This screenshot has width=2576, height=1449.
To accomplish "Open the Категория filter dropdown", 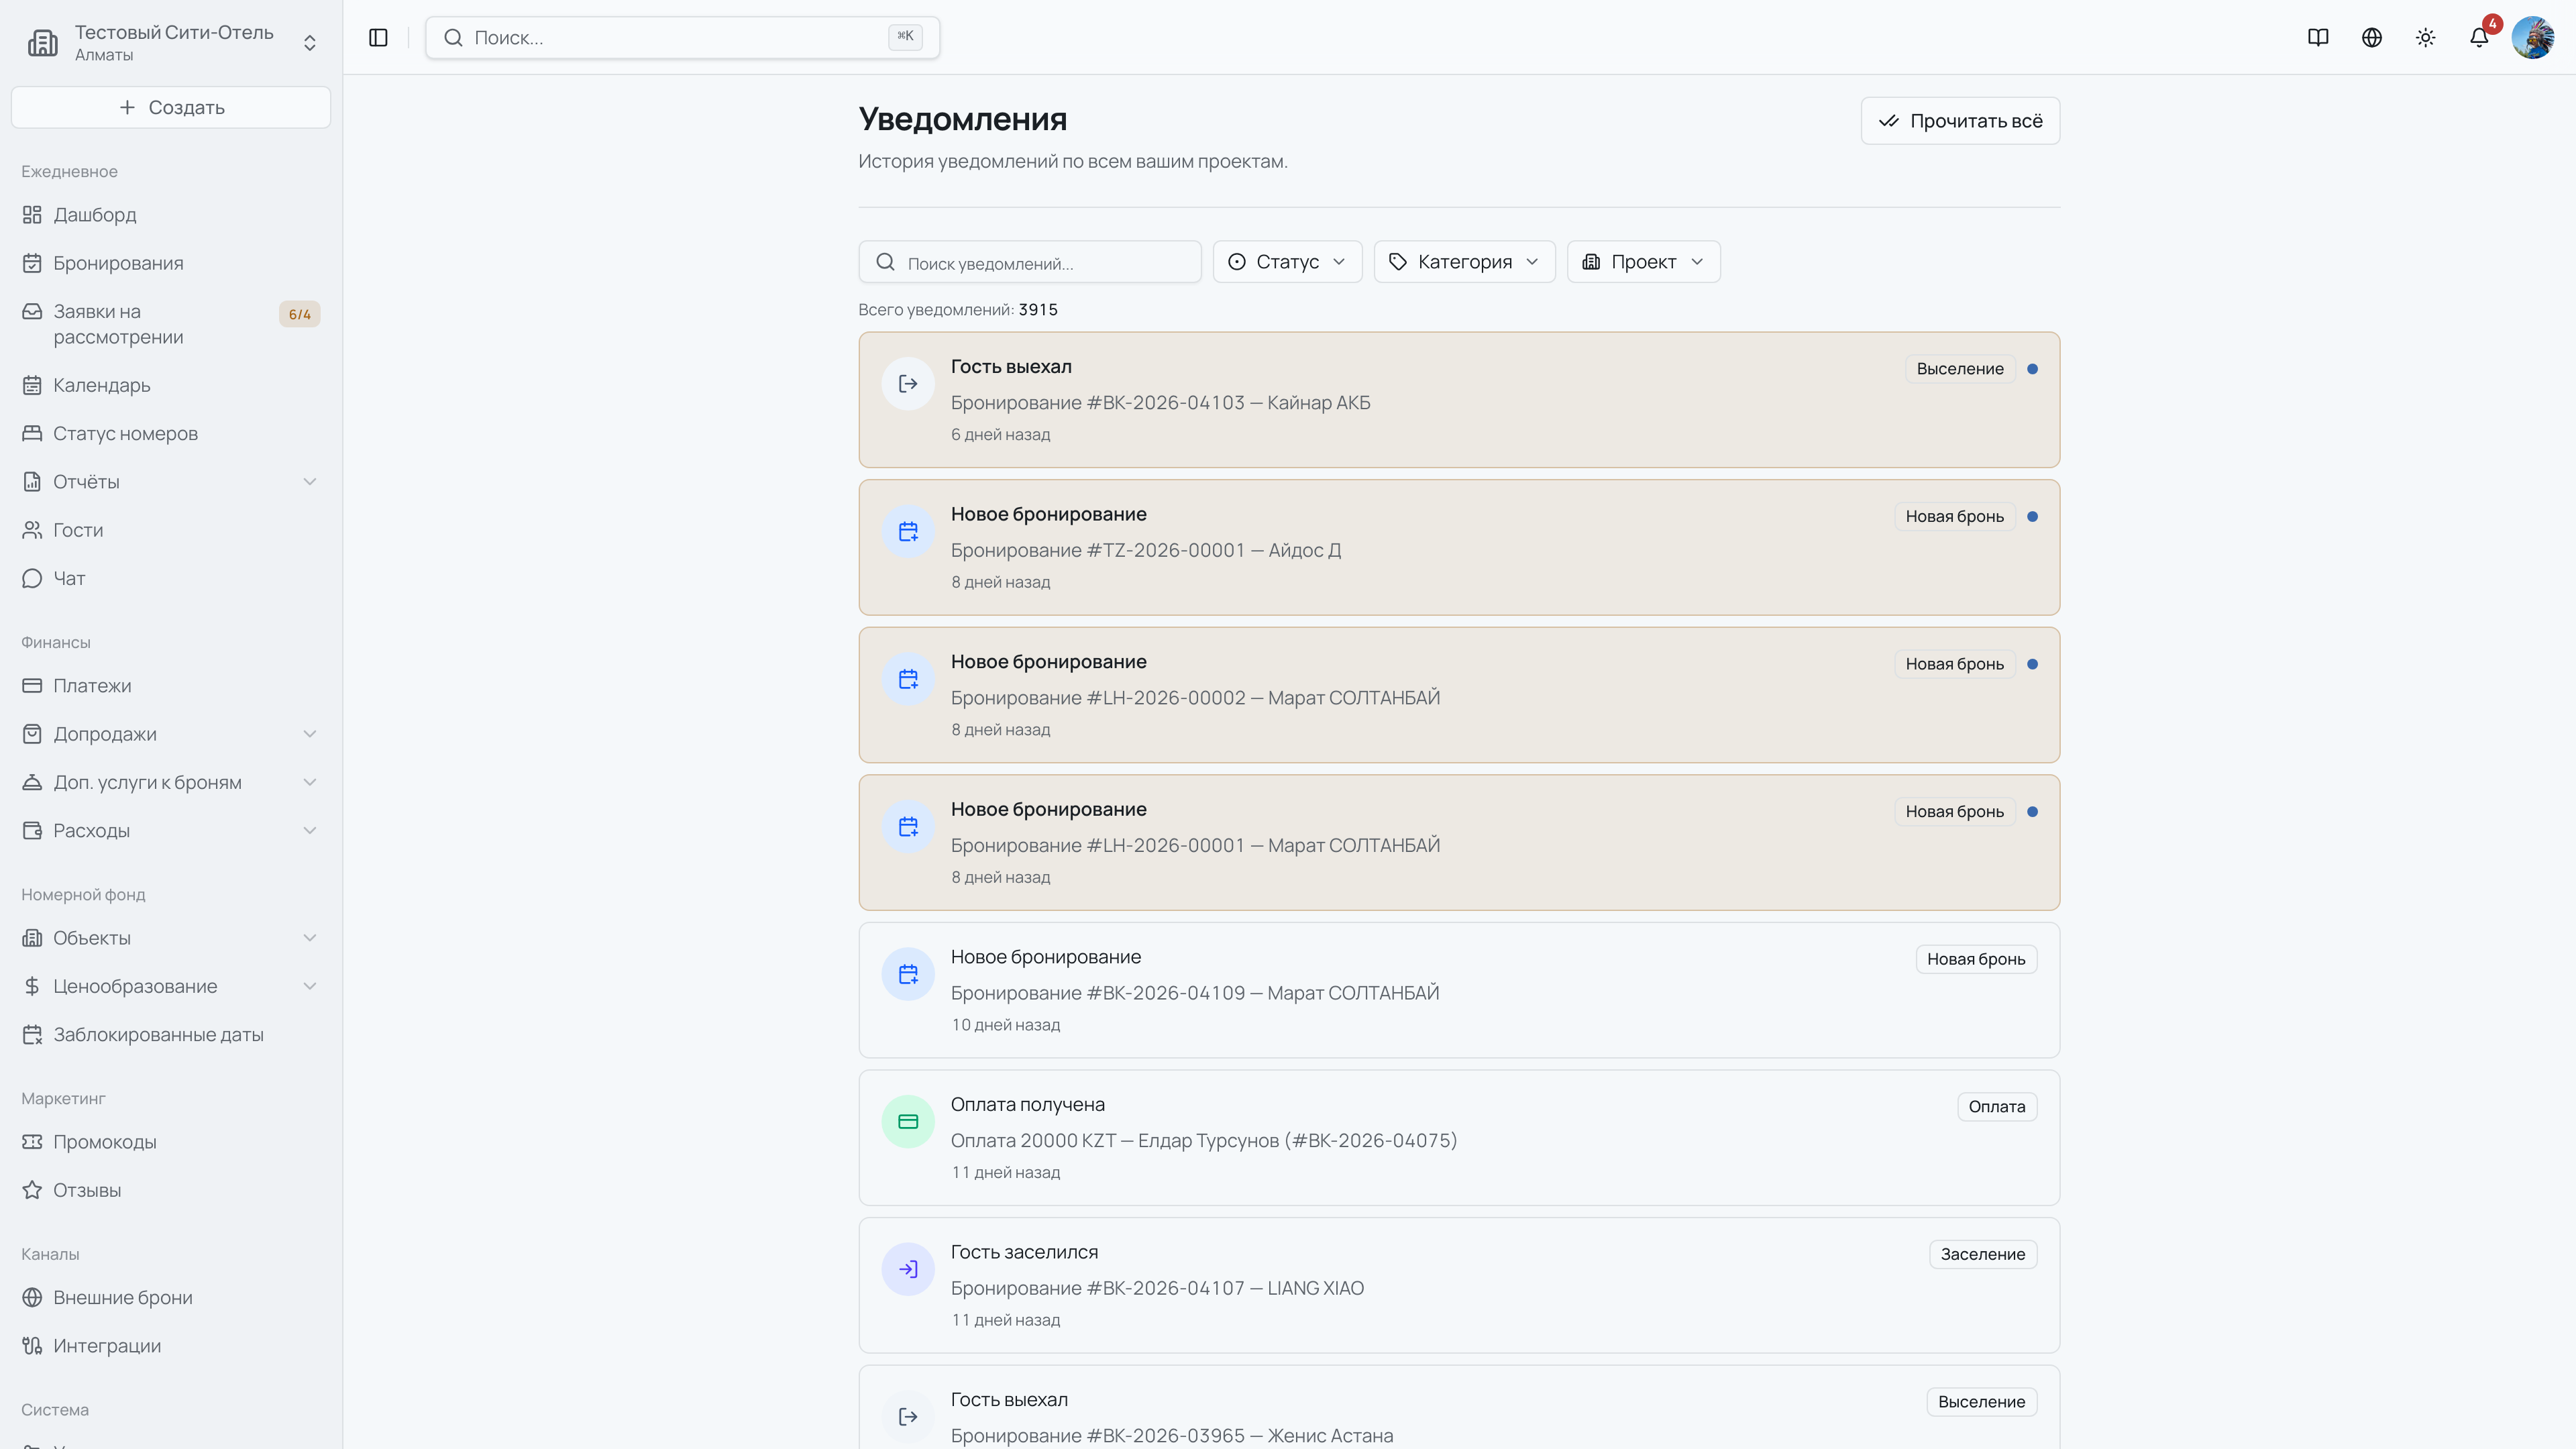I will pos(1464,262).
